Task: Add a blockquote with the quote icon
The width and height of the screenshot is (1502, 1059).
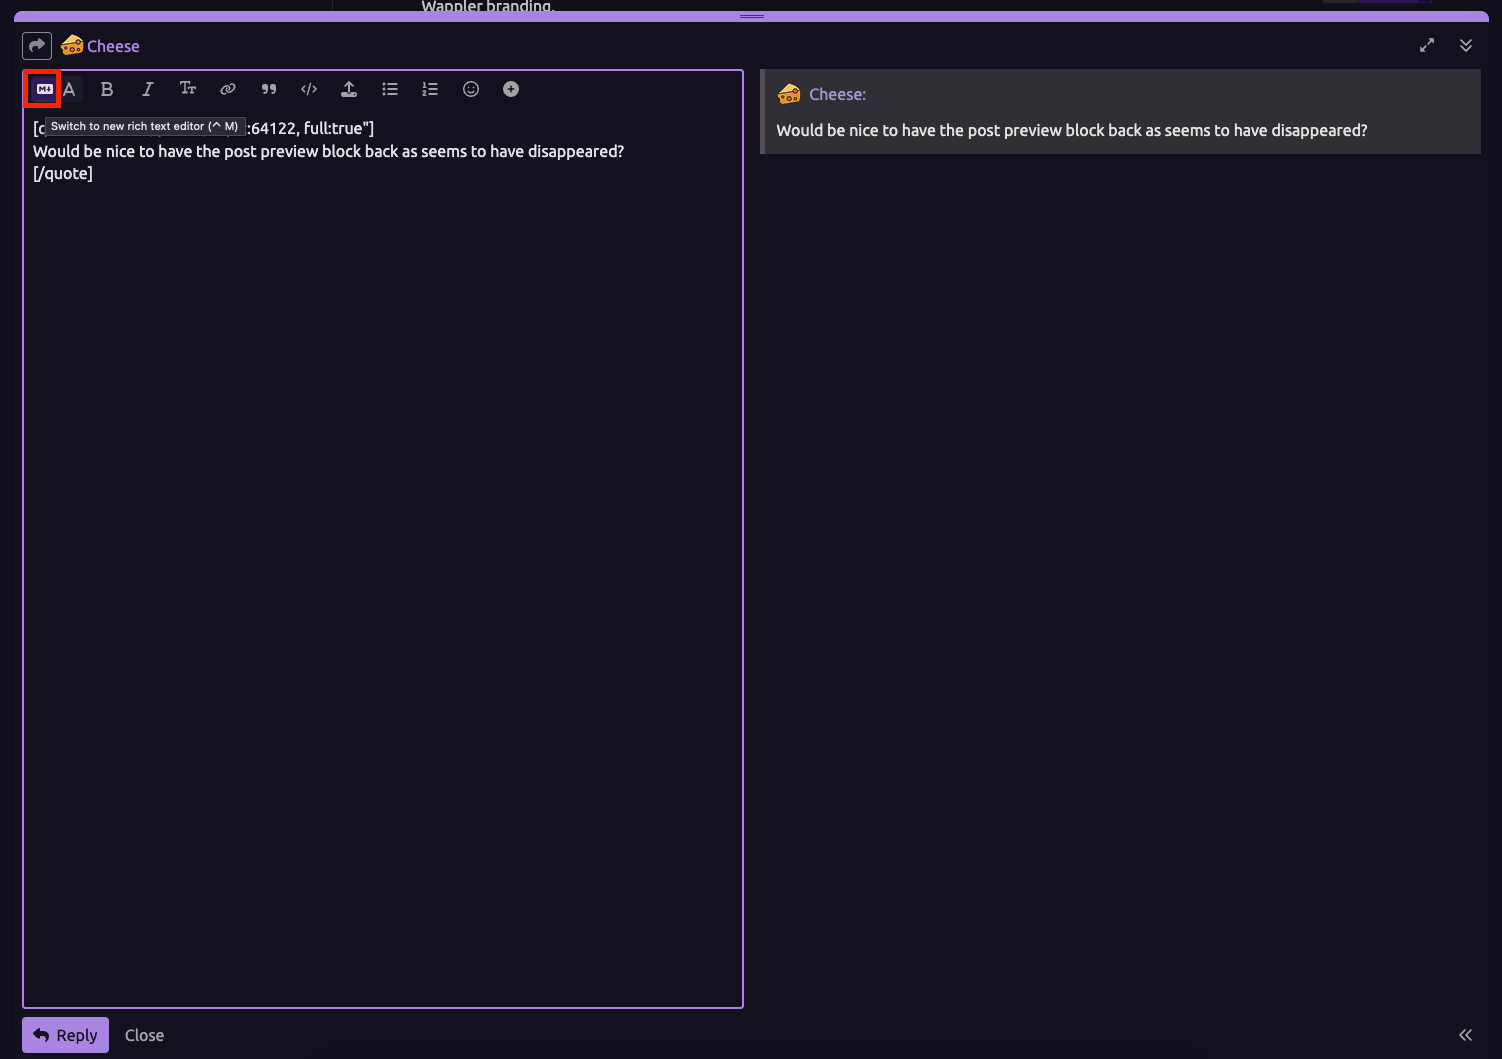Action: (x=269, y=89)
